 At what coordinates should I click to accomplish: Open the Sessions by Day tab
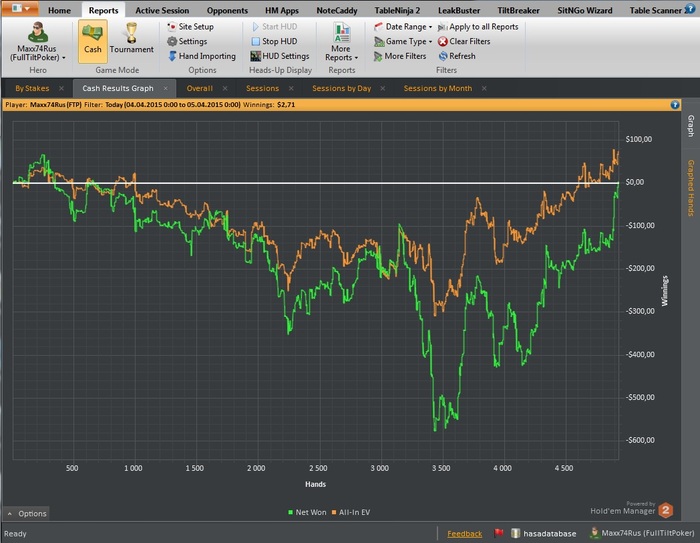341,88
